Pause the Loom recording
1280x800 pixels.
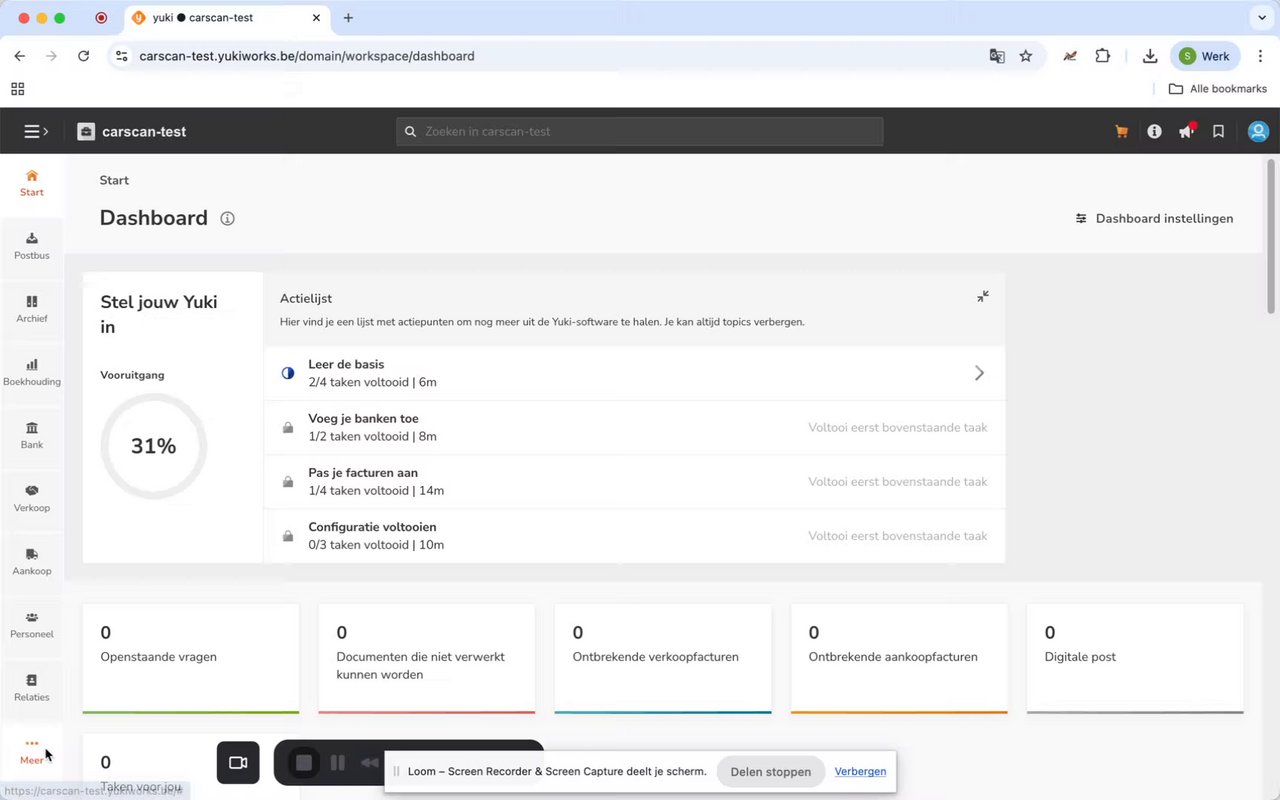(x=338, y=763)
